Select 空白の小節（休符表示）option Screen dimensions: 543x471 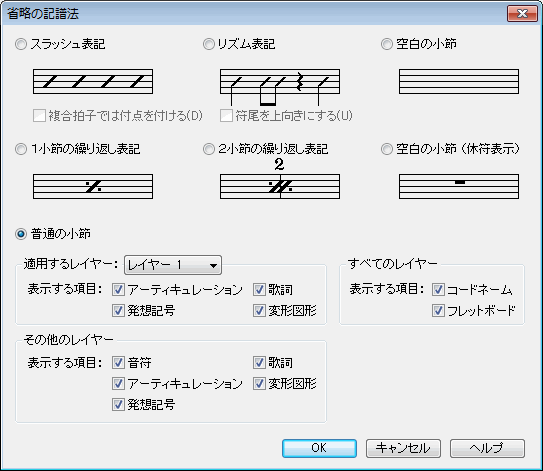(x=386, y=149)
